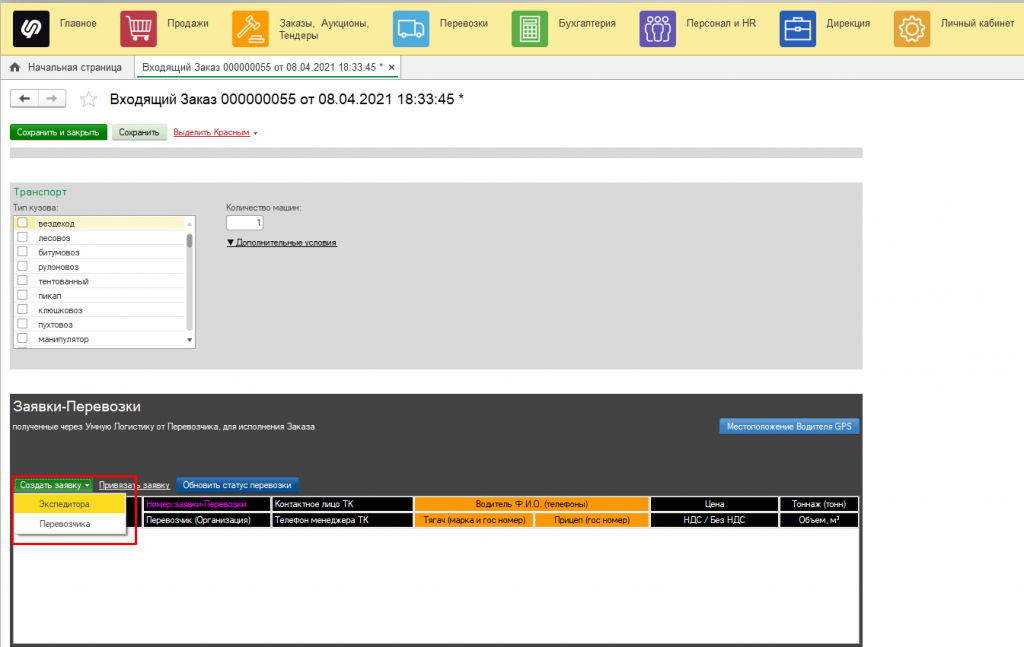
Task: Click Перевозчик (Организация) header
Action: 206,520
